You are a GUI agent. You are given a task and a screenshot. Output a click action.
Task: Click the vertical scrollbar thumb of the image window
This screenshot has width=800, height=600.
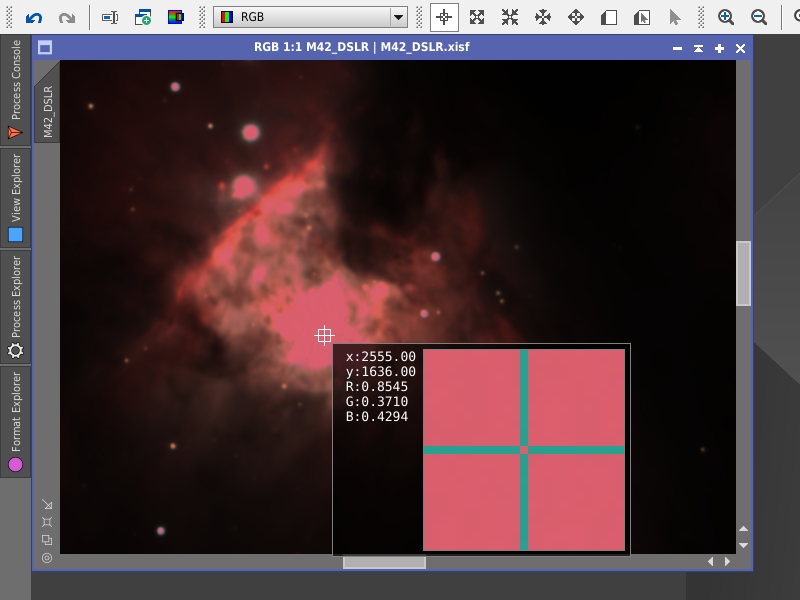click(744, 273)
